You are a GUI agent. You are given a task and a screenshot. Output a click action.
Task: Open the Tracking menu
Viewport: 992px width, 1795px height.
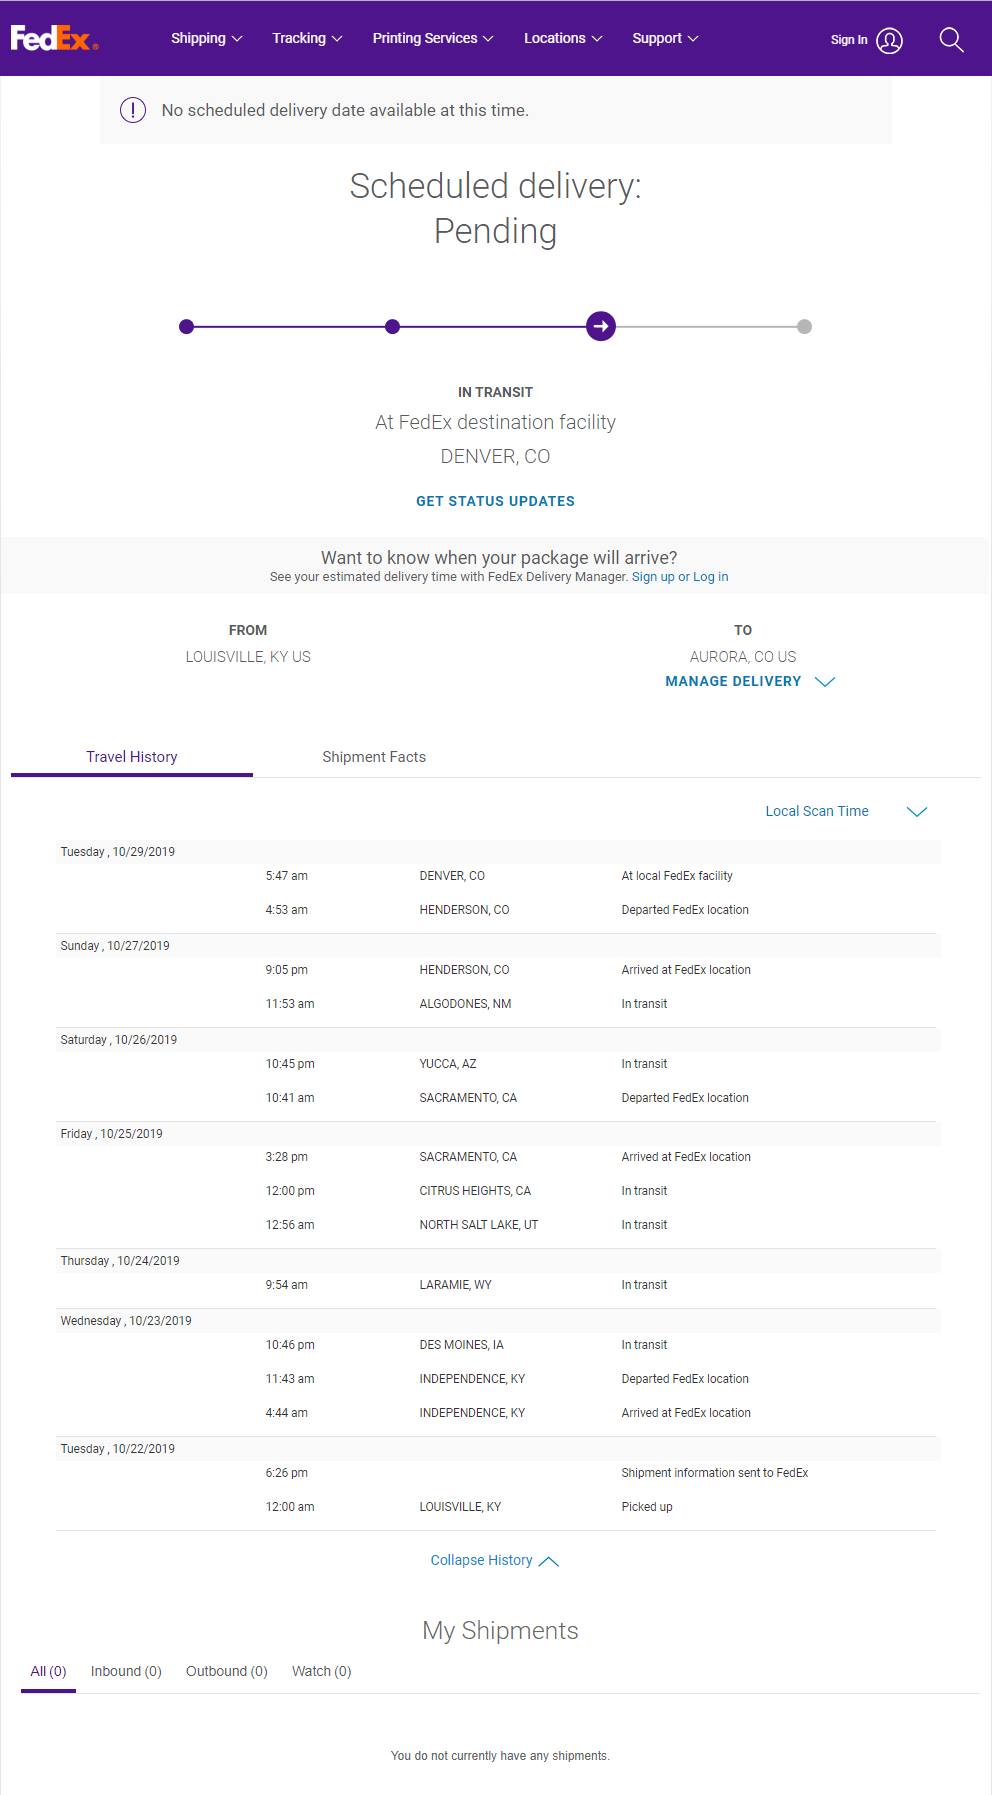[x=307, y=38]
